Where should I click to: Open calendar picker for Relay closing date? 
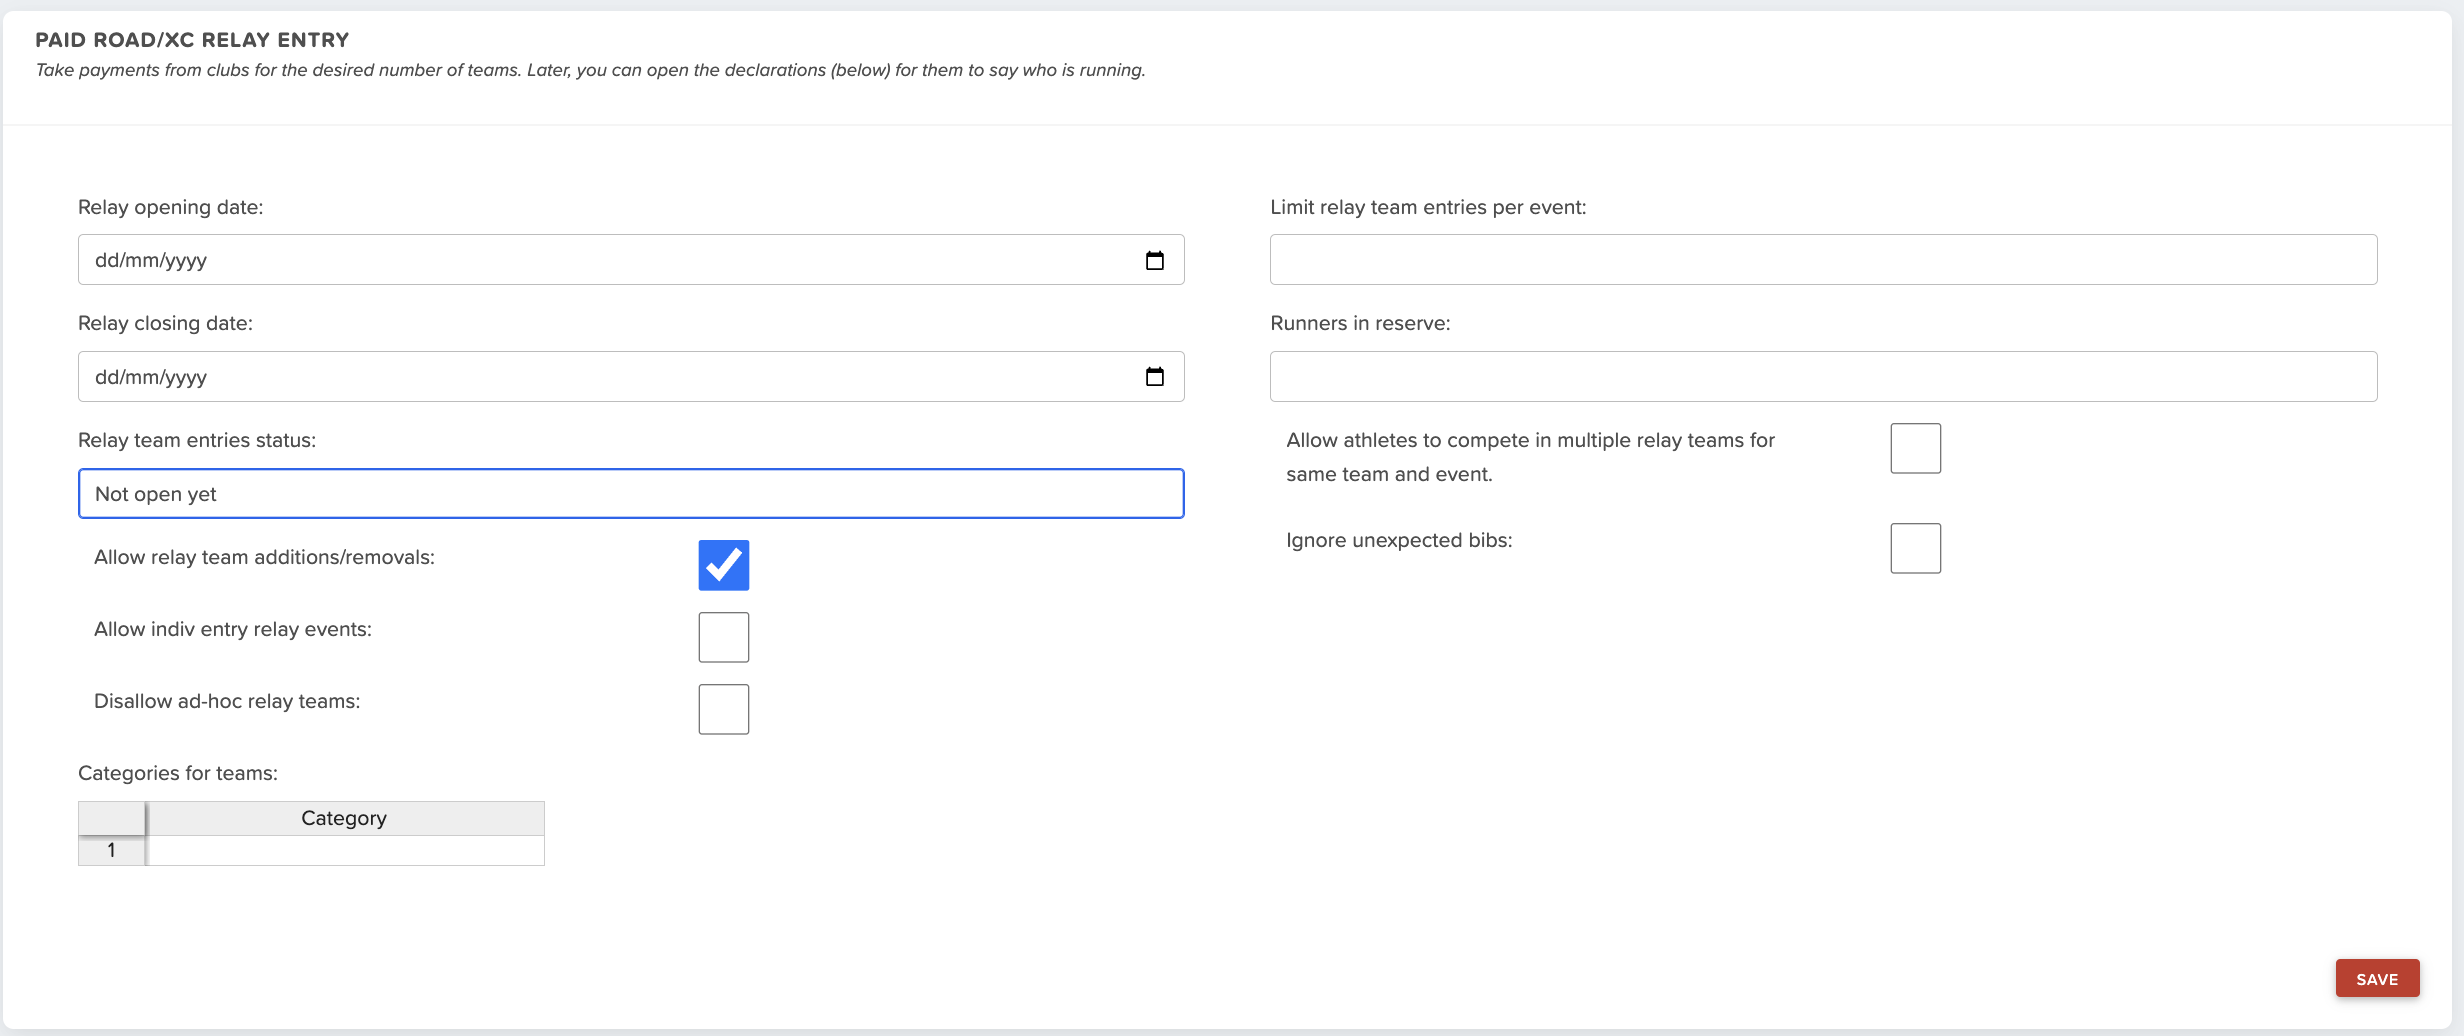click(1154, 377)
